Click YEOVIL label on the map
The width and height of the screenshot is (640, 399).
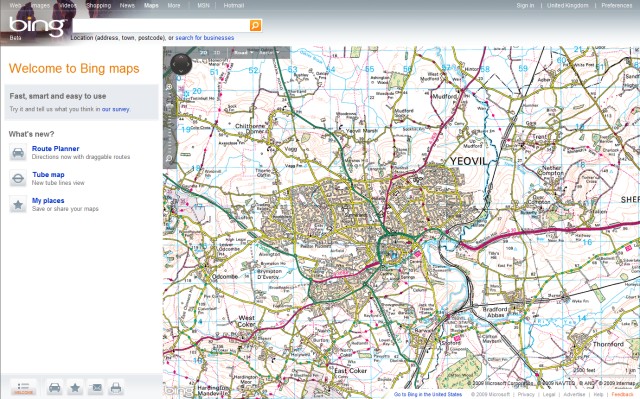pos(469,161)
